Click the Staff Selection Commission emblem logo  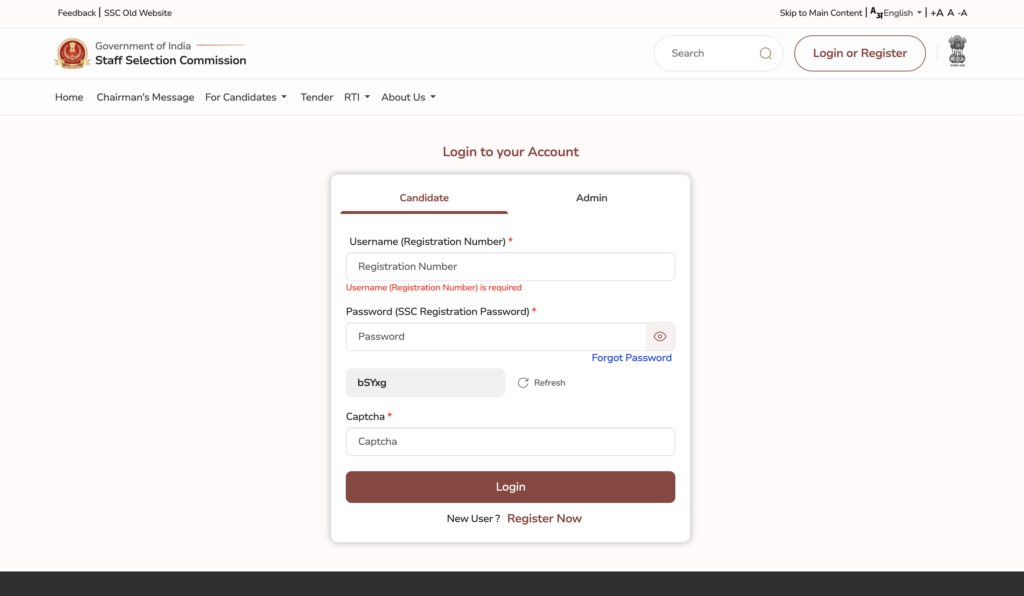click(x=72, y=53)
